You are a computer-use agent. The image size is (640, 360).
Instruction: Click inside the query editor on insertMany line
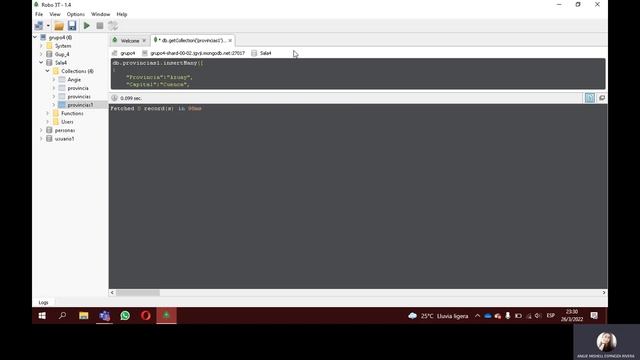pyautogui.click(x=158, y=63)
